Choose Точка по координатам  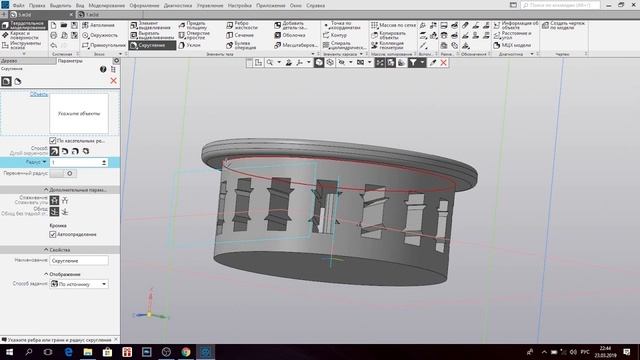pos(342,25)
